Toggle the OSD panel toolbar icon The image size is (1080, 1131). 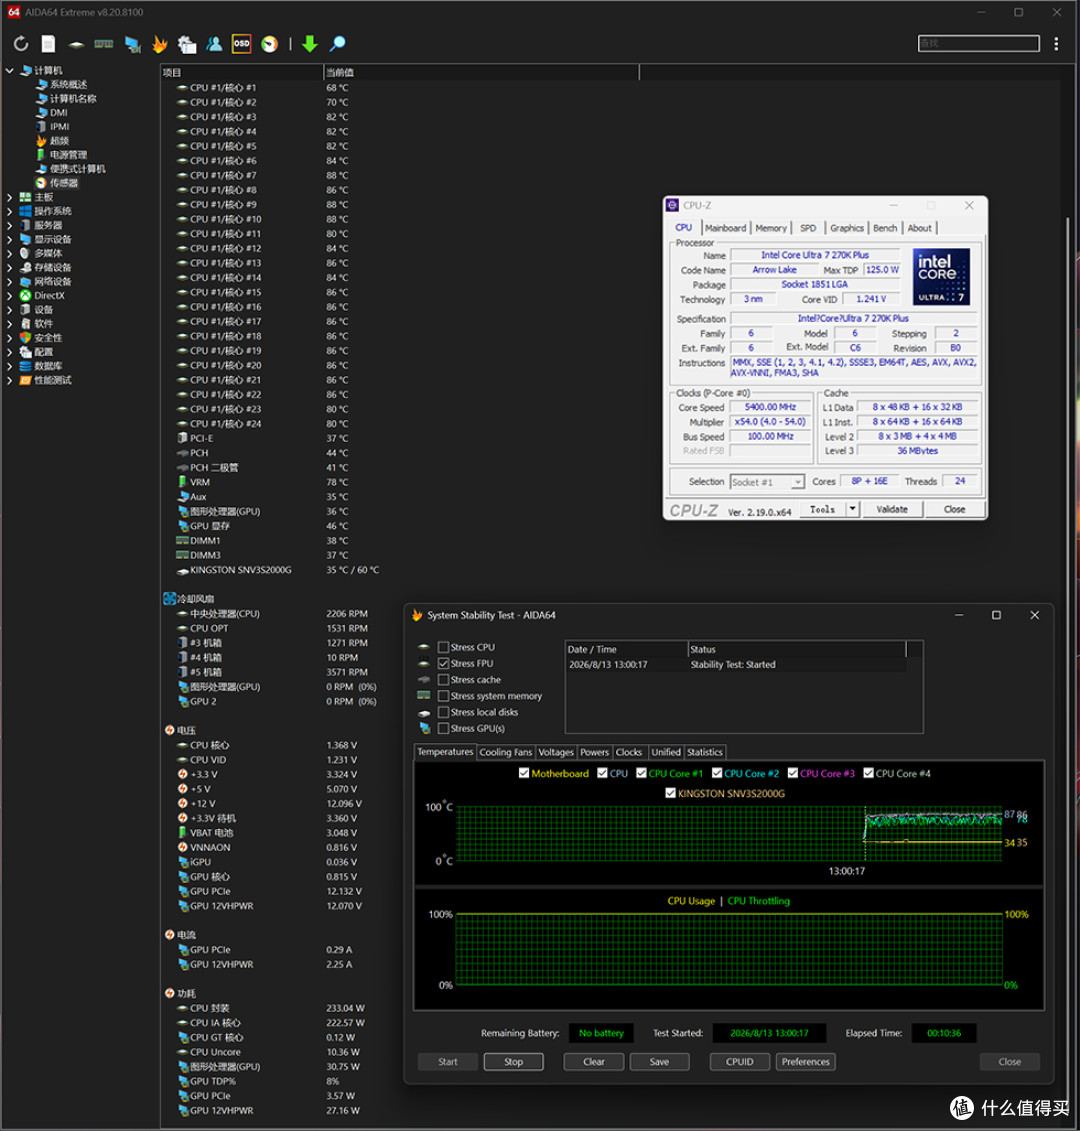[242, 44]
